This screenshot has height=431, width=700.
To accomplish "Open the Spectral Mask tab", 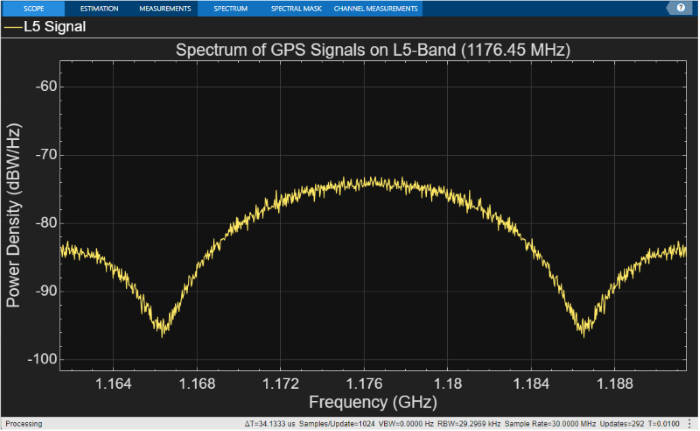I will click(294, 8).
